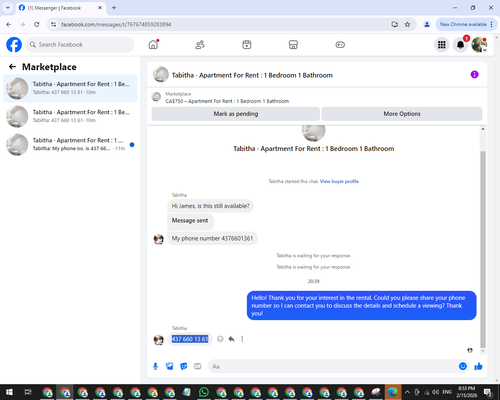Click Tabitha's avatar in chat header
The height and width of the screenshot is (400, 500).
coord(161,75)
